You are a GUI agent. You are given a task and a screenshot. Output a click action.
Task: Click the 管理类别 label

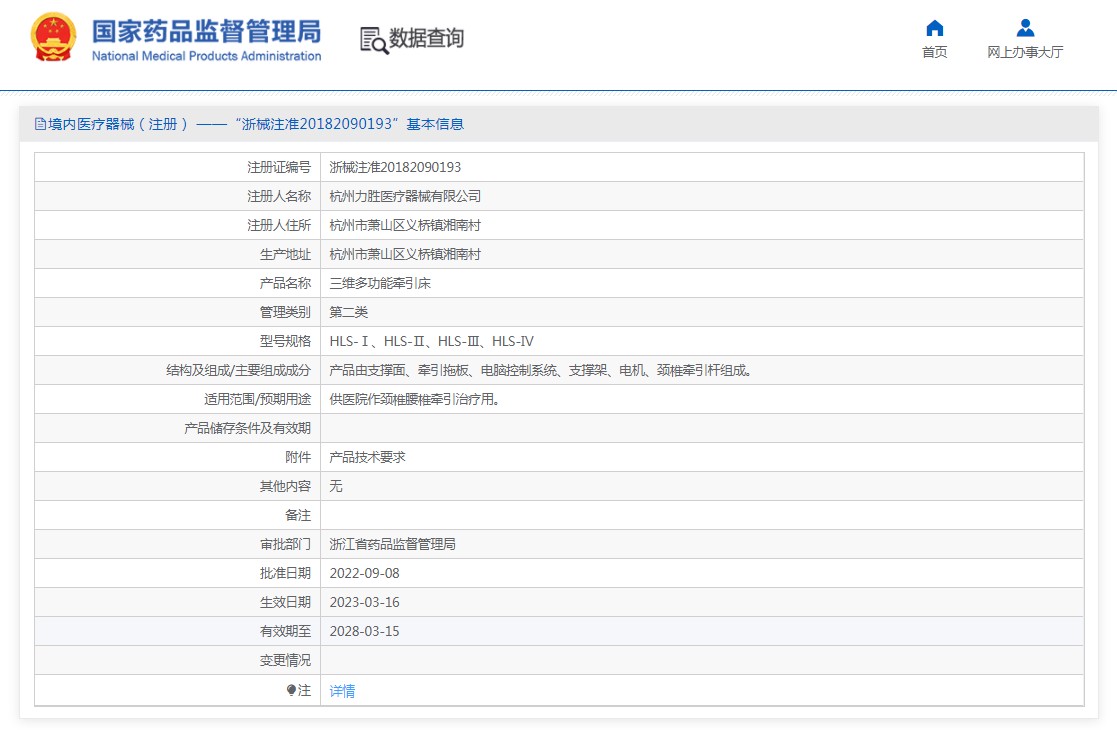coord(285,313)
